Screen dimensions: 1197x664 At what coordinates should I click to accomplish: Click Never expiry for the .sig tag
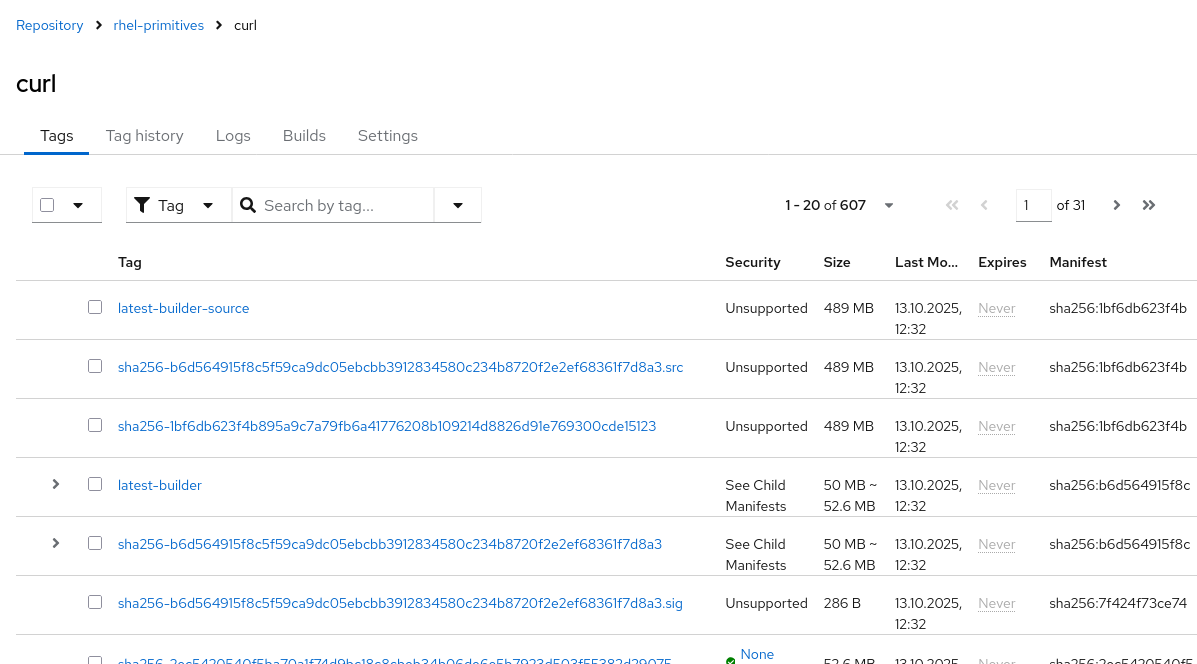(996, 603)
